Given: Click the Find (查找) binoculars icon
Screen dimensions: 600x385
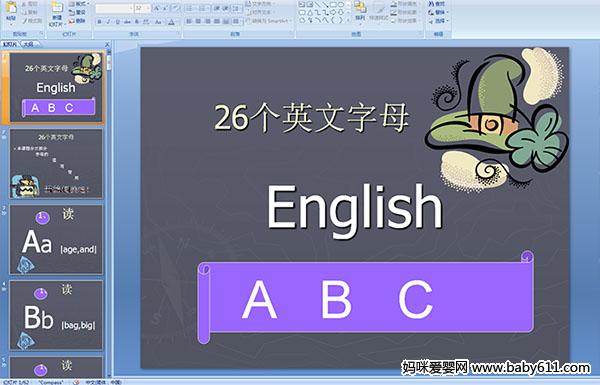Looking at the screenshot, I should pos(431,4).
